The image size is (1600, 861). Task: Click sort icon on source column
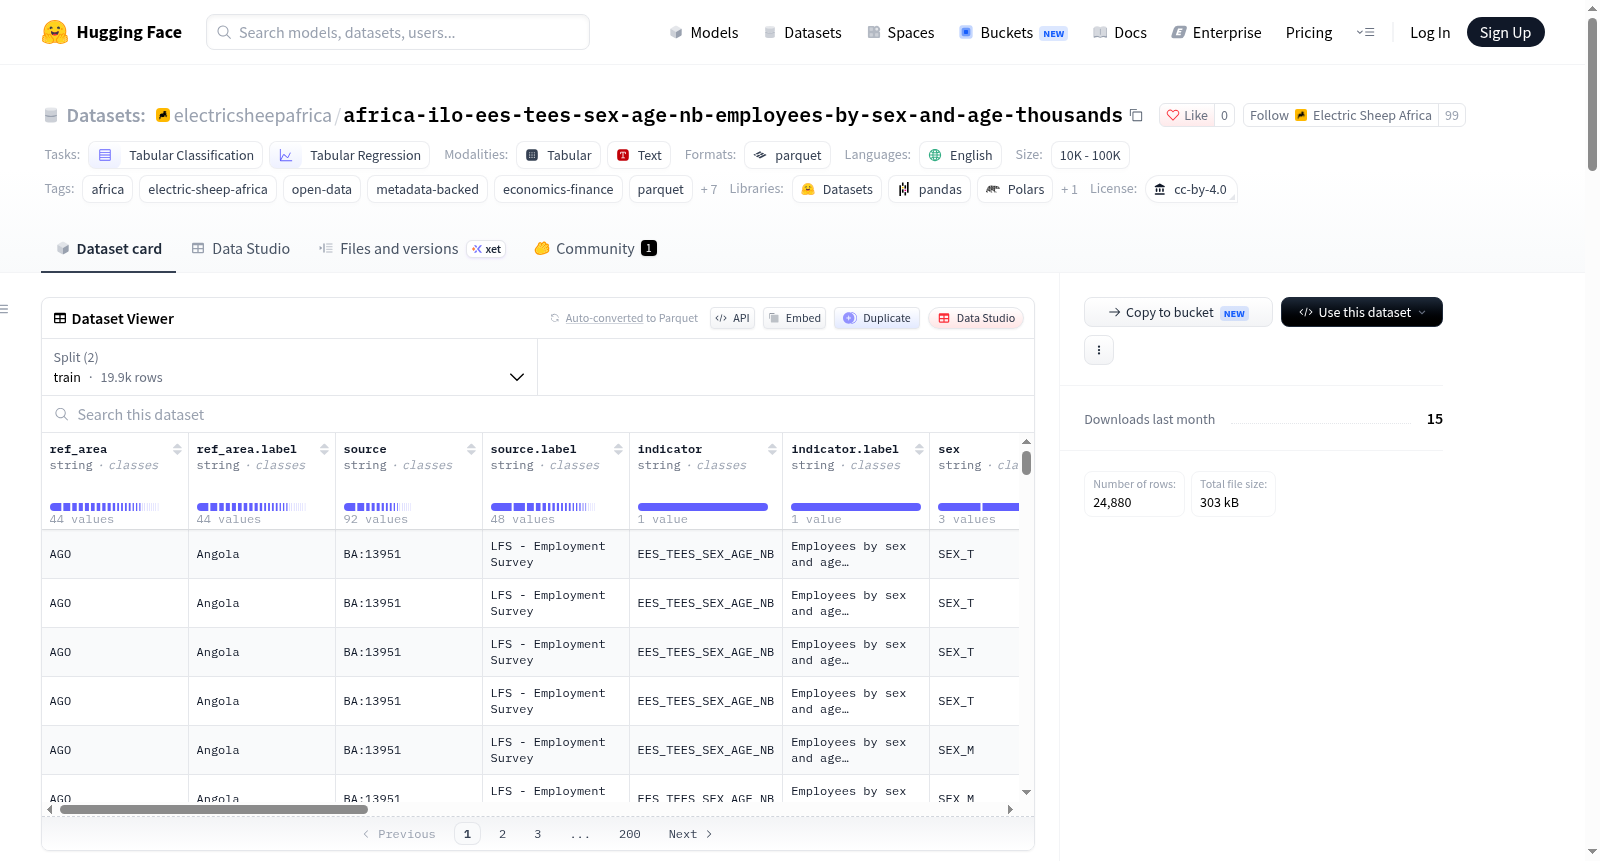coord(471,449)
